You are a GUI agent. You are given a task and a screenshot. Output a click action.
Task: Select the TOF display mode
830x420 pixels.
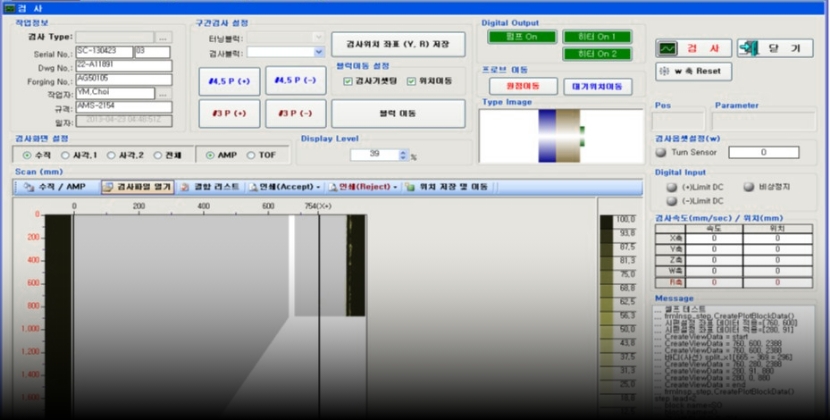(250, 155)
